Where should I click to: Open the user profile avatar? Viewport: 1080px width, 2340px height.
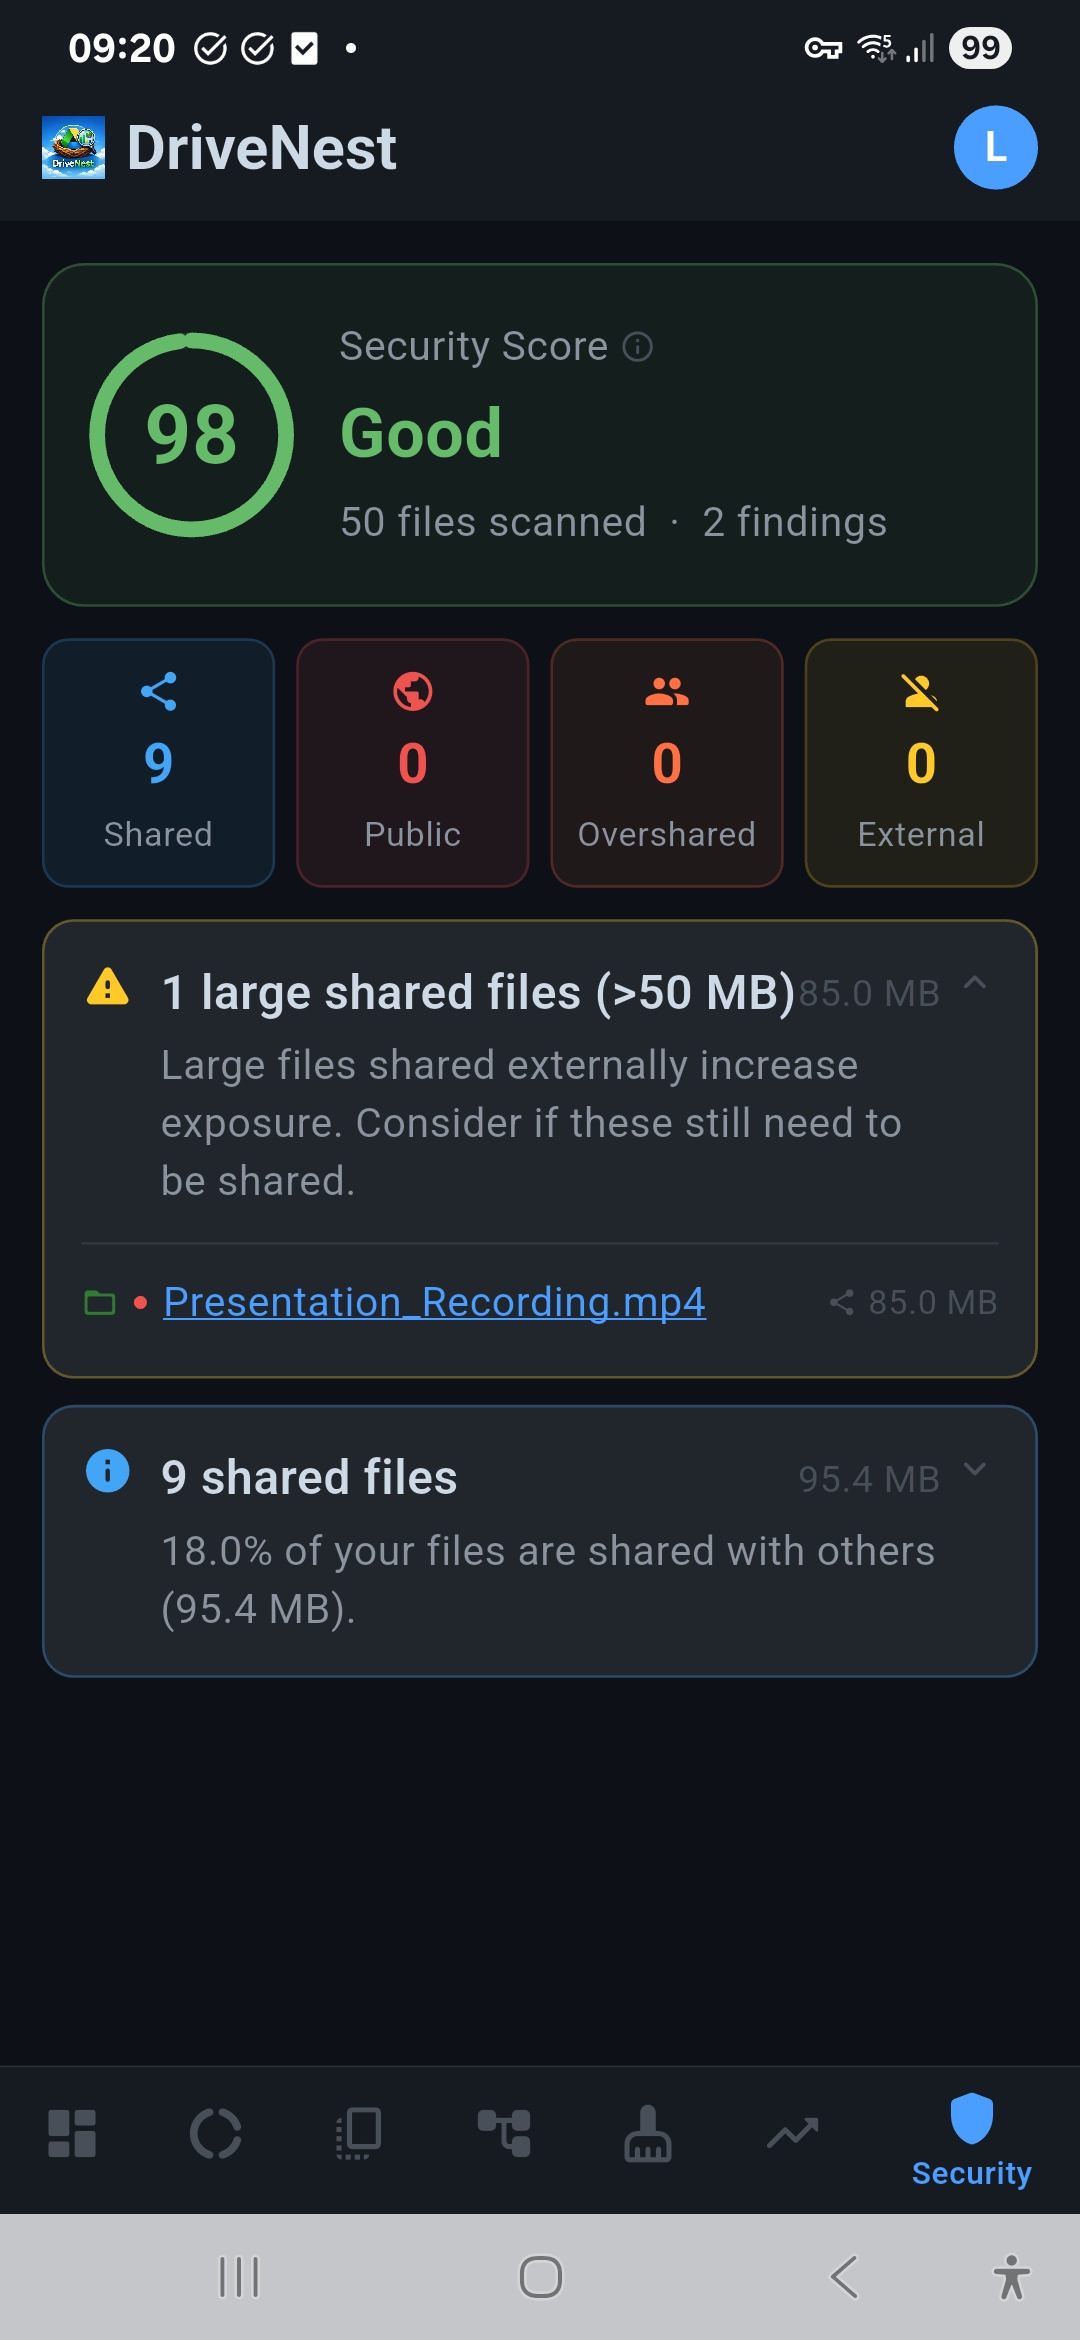pyautogui.click(x=995, y=148)
